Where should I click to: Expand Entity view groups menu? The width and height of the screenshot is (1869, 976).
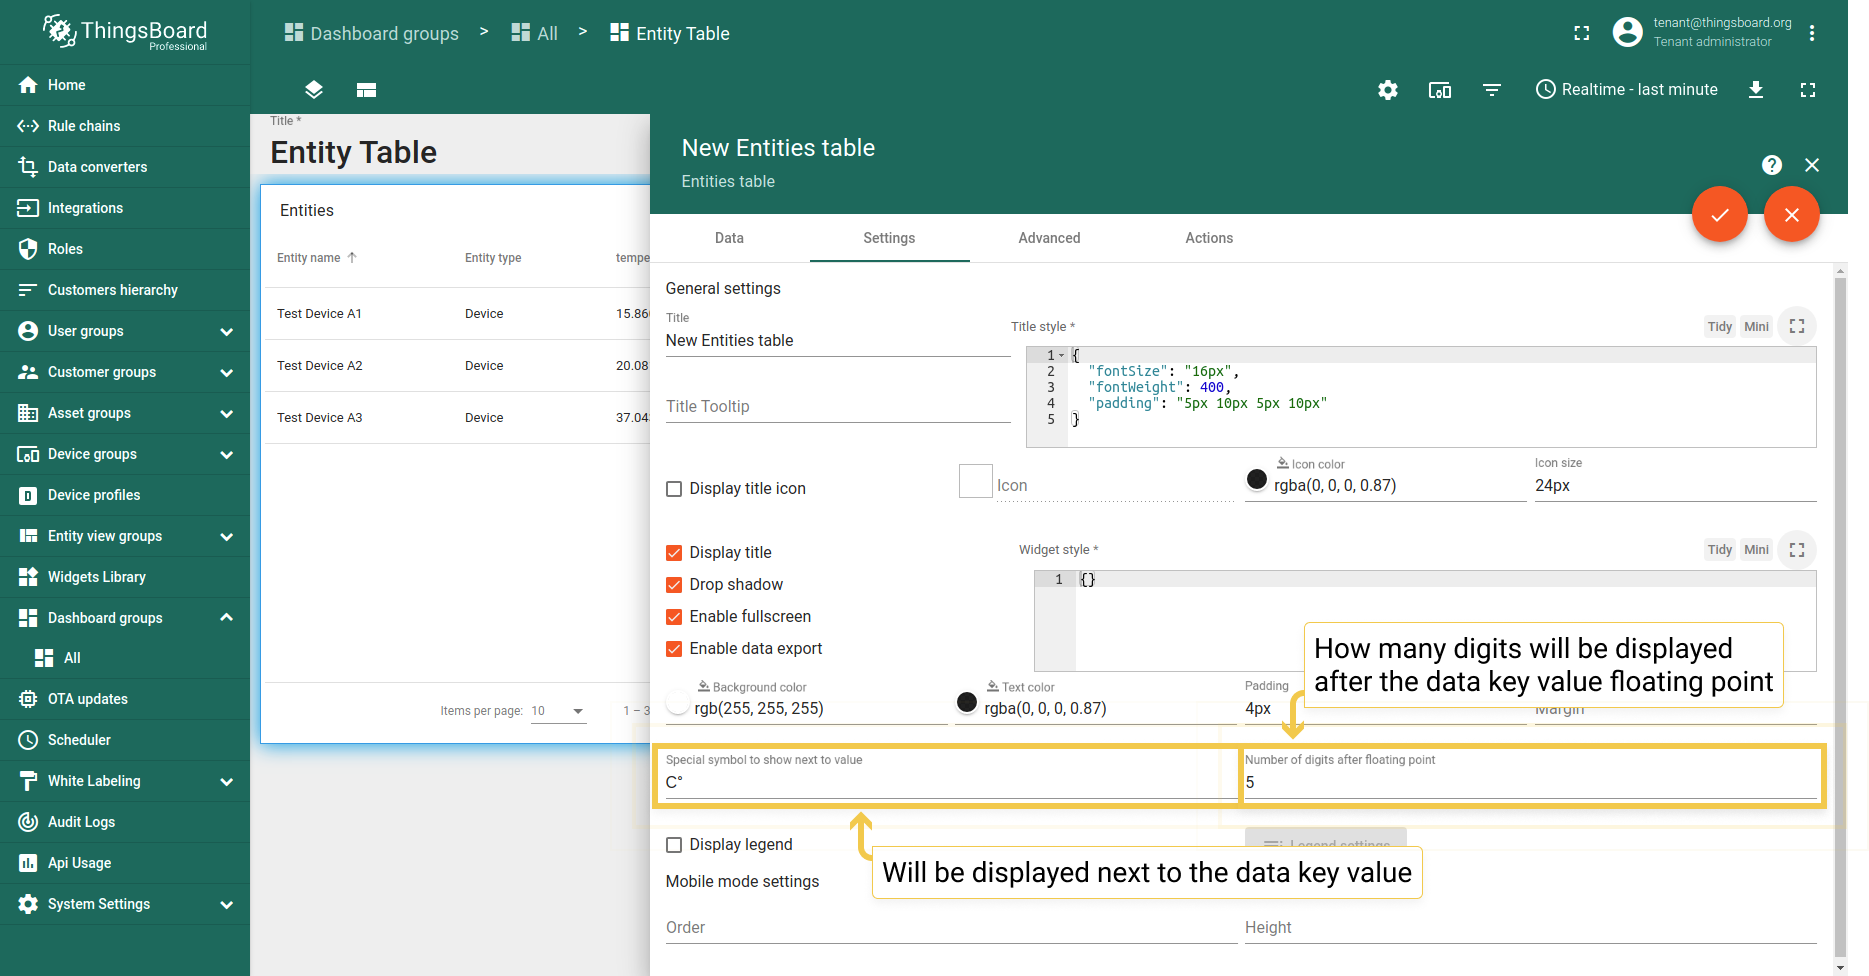[x=227, y=536]
